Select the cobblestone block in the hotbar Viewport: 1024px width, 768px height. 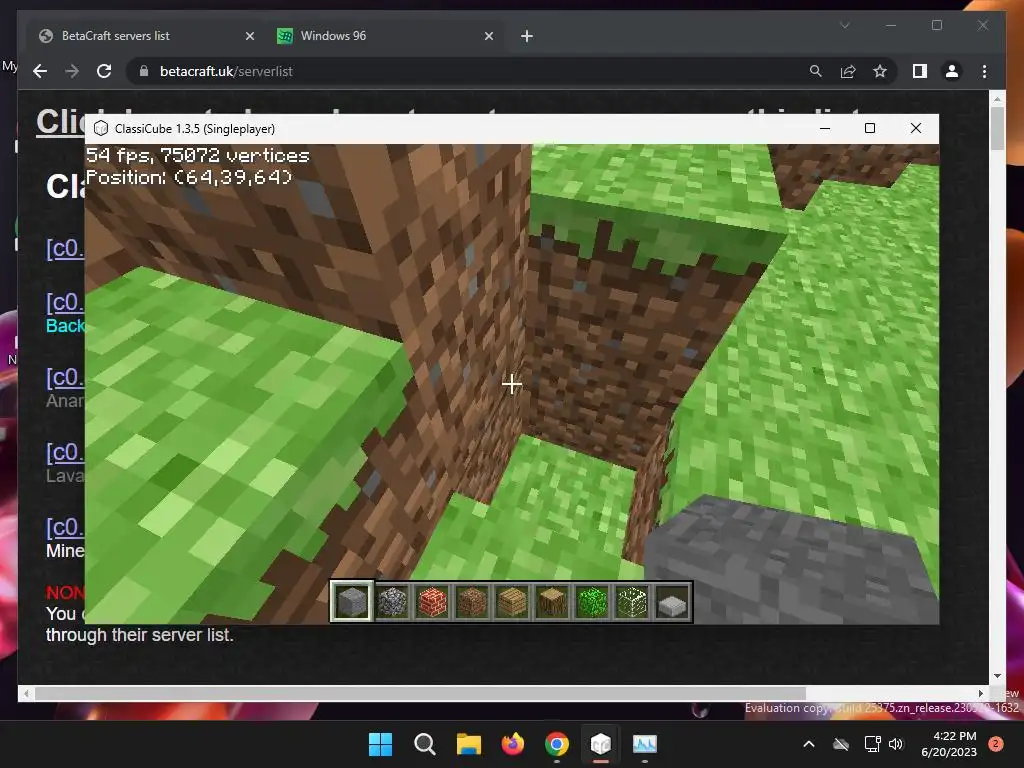pos(392,601)
